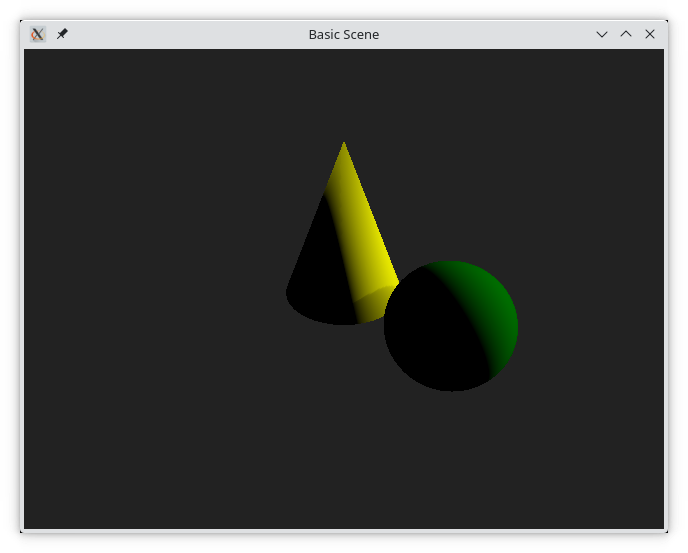Image resolution: width=688 pixels, height=553 pixels.
Task: Click the bottom edge of the sphere
Action: pyautogui.click(x=450, y=388)
